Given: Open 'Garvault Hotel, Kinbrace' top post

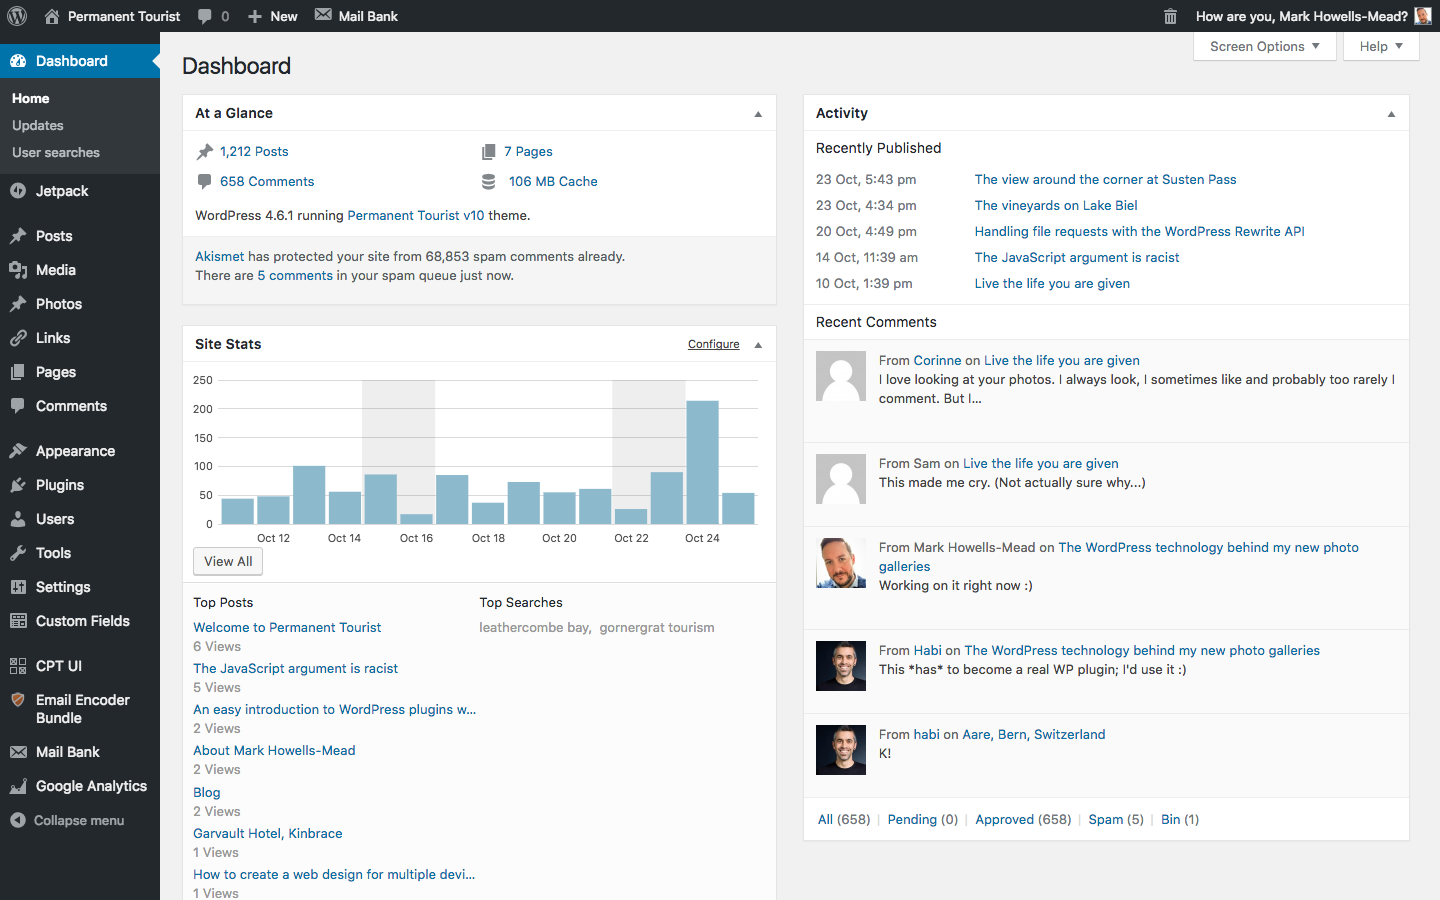Looking at the screenshot, I should click(268, 833).
